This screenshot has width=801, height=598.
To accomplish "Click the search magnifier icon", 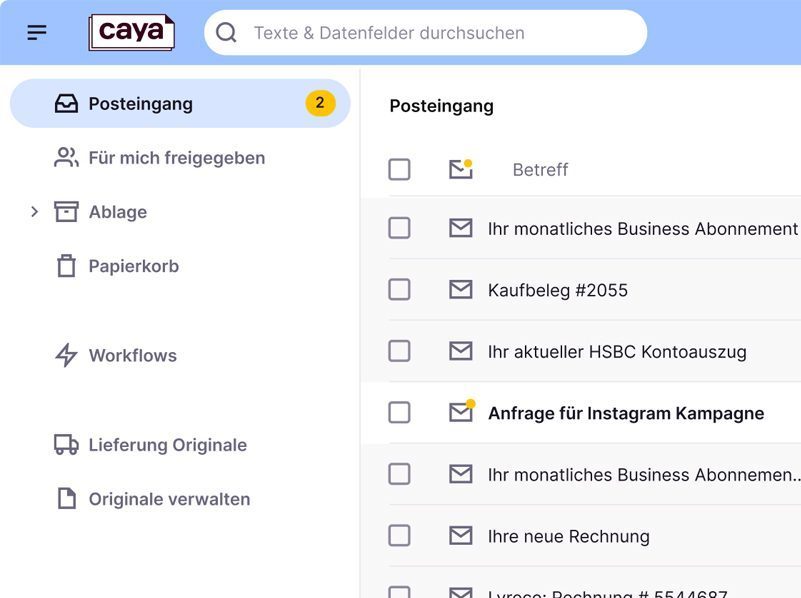I will point(226,33).
